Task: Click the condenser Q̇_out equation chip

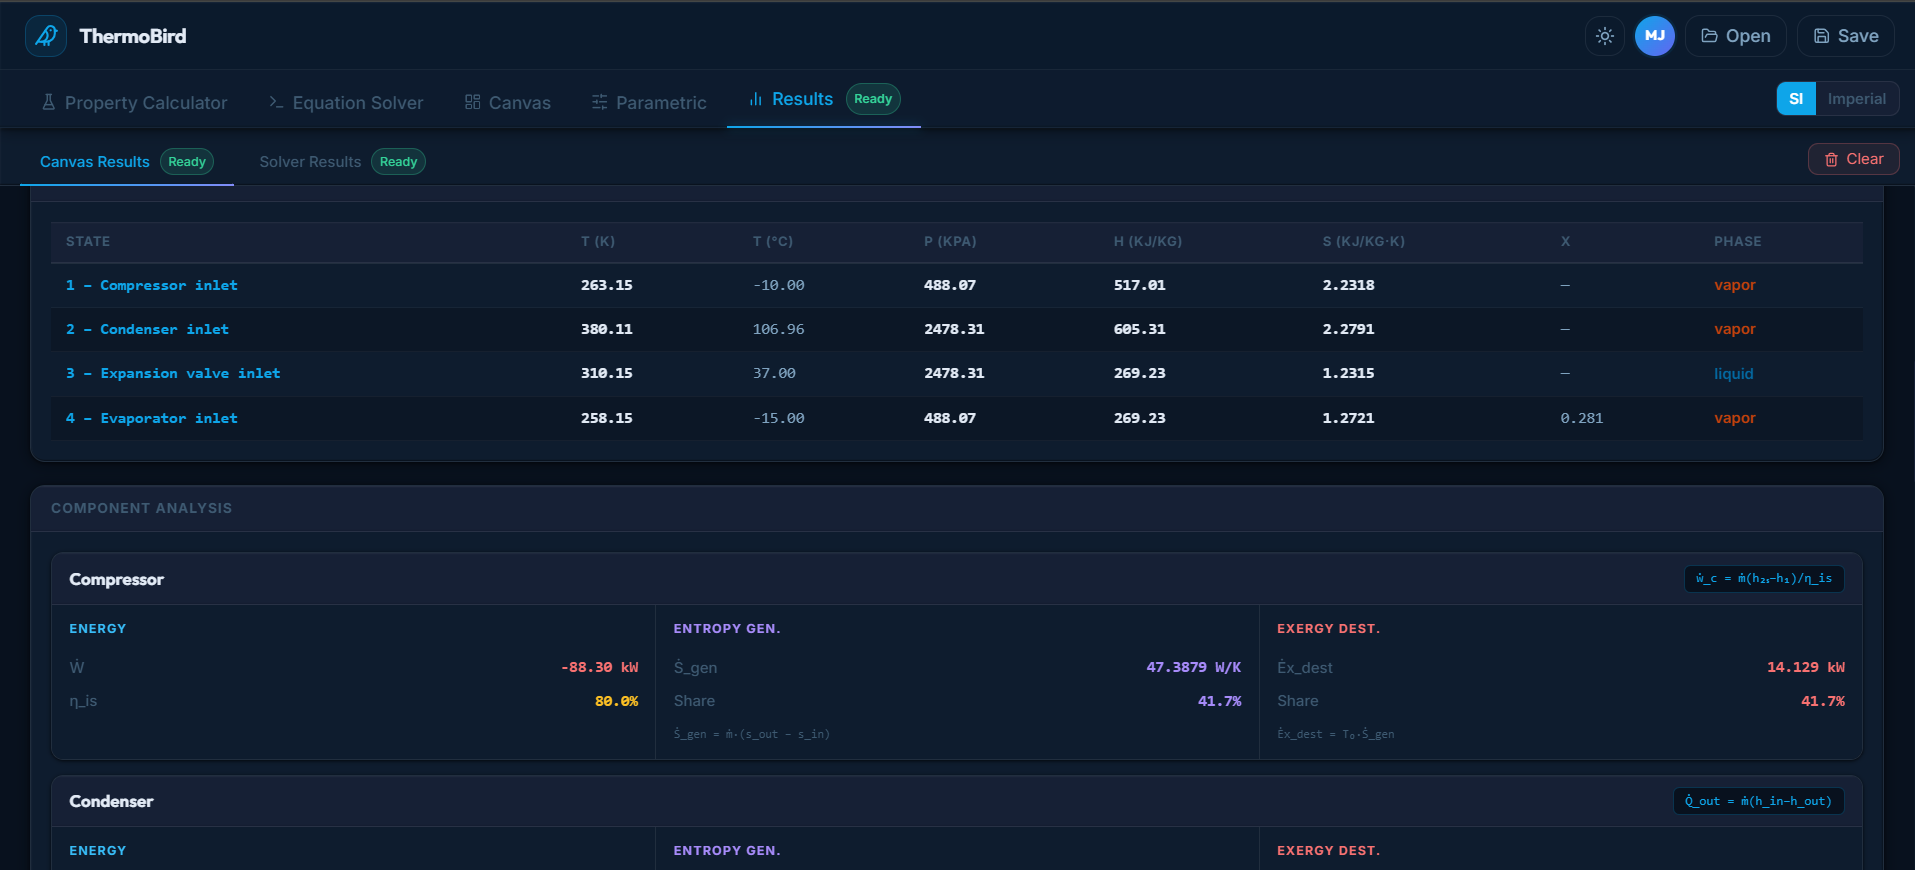Action: coord(1758,801)
